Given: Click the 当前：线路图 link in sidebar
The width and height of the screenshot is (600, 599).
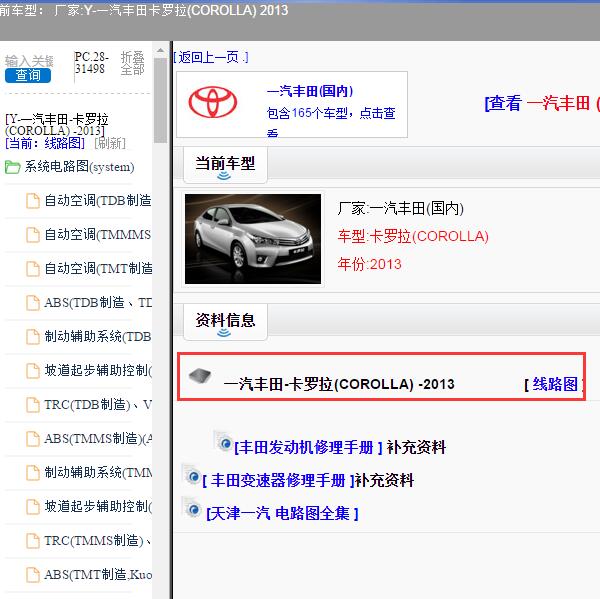Looking at the screenshot, I should [x=45, y=144].
